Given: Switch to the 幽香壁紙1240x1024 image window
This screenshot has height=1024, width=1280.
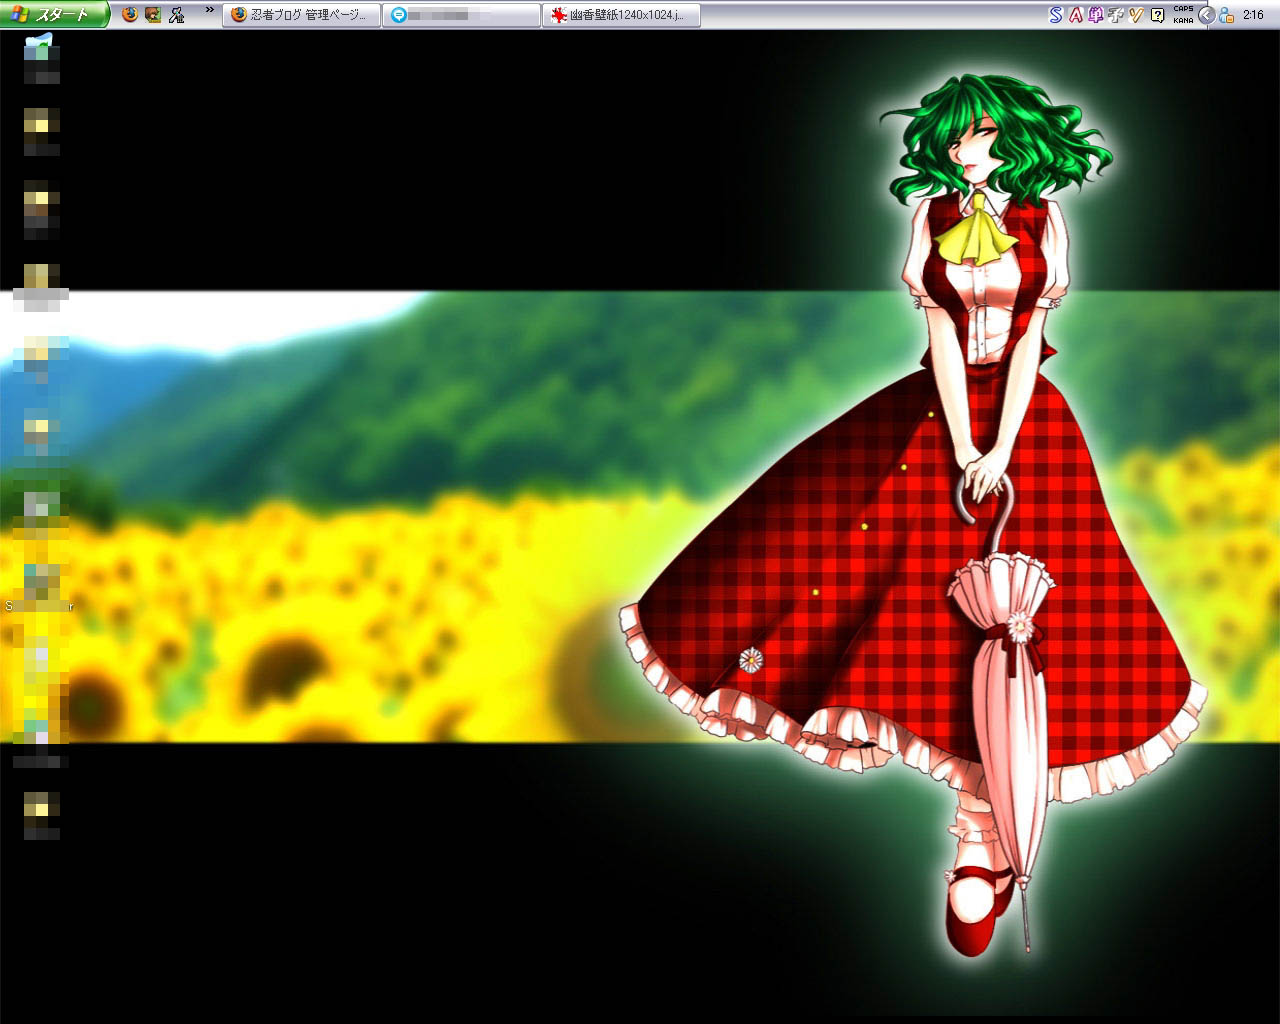Looking at the screenshot, I should (621, 15).
